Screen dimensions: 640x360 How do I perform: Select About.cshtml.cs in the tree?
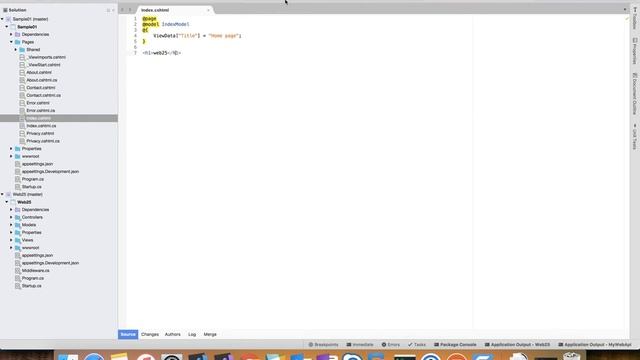pyautogui.click(x=42, y=80)
